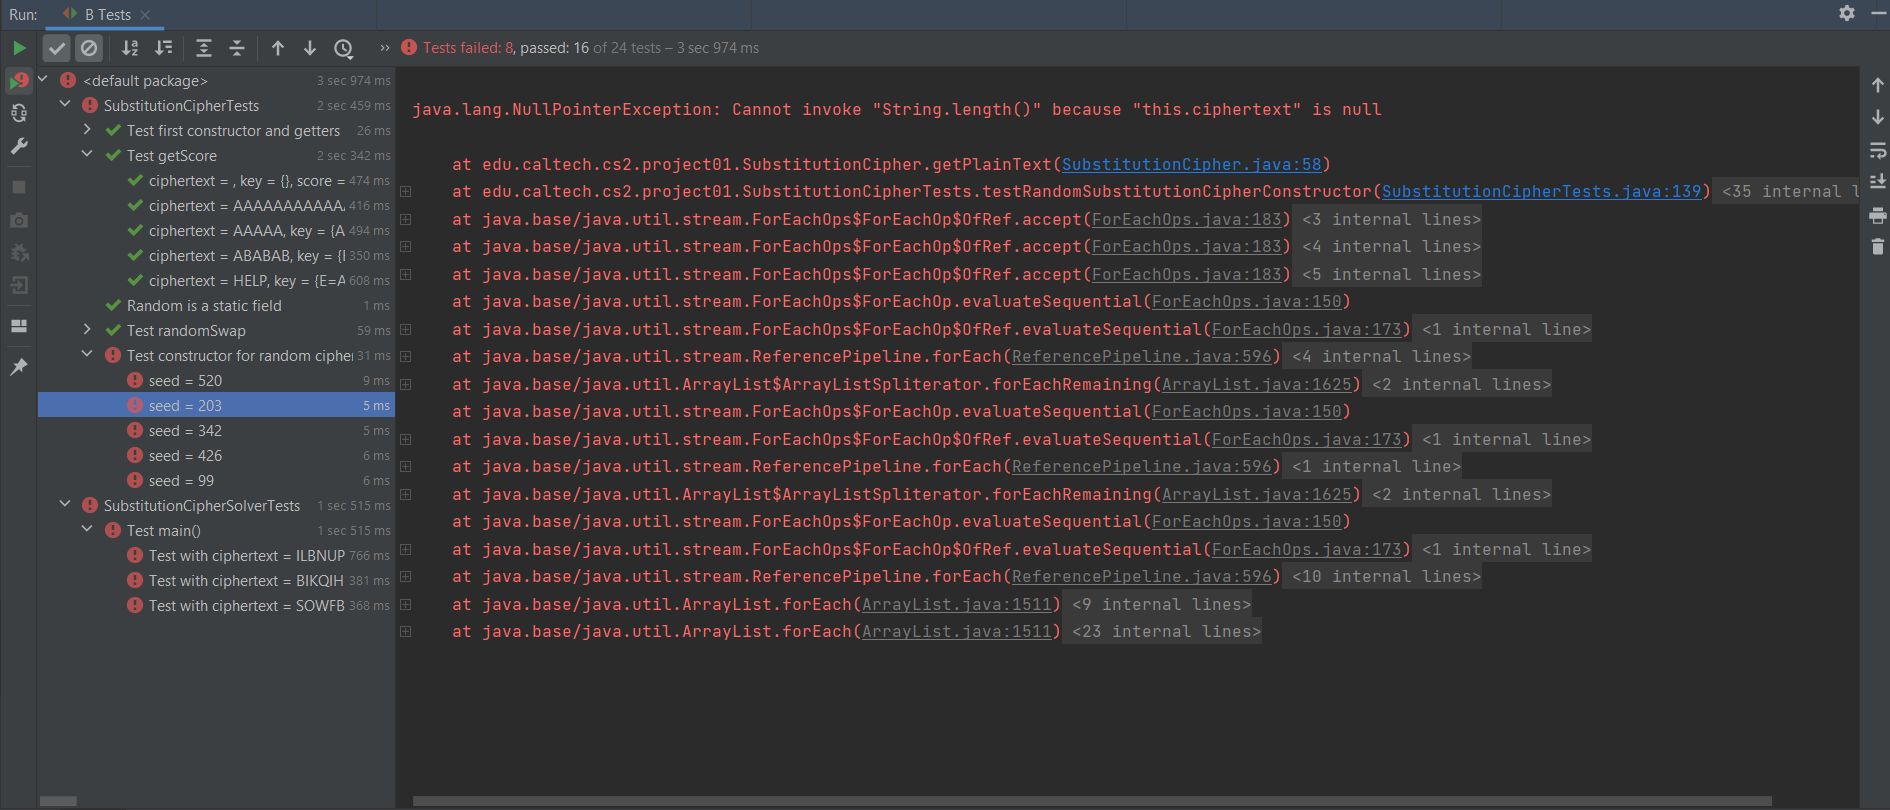The image size is (1890, 810).
Task: Collapse the SubstitutionCipherTests node
Action: click(x=65, y=105)
